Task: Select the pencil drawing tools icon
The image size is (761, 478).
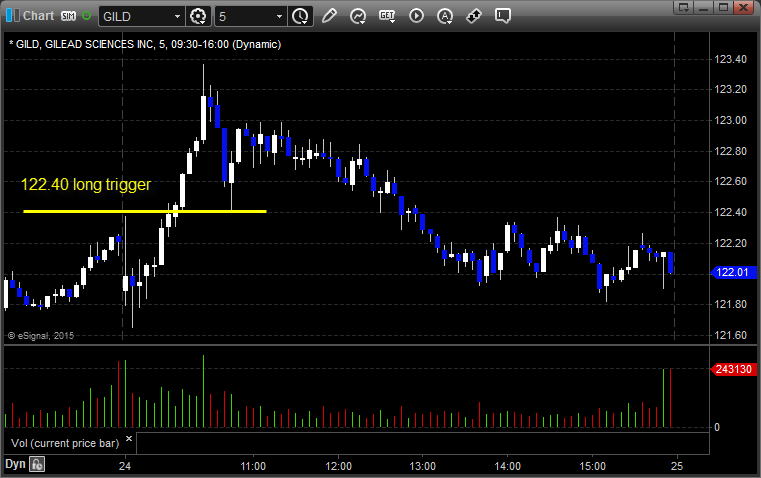Action: pyautogui.click(x=329, y=16)
